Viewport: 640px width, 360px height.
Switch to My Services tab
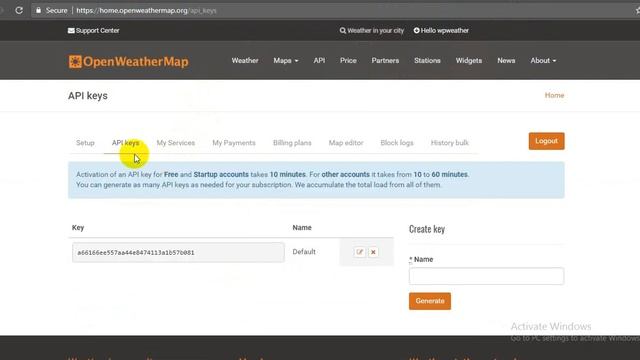click(x=176, y=143)
